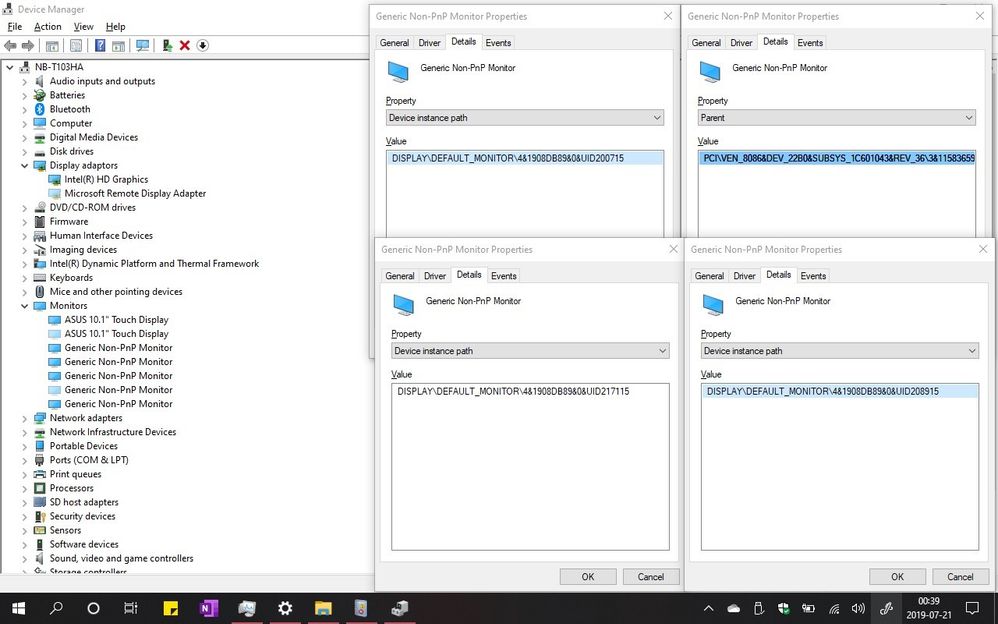Open Task View on the taskbar
The image size is (998, 624).
tap(130, 608)
